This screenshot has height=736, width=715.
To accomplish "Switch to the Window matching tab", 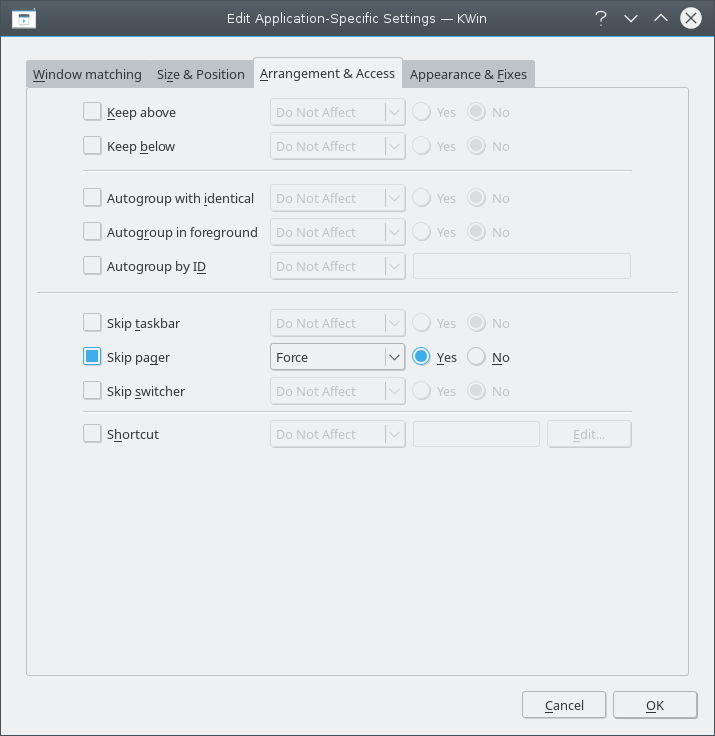I will coord(87,75).
